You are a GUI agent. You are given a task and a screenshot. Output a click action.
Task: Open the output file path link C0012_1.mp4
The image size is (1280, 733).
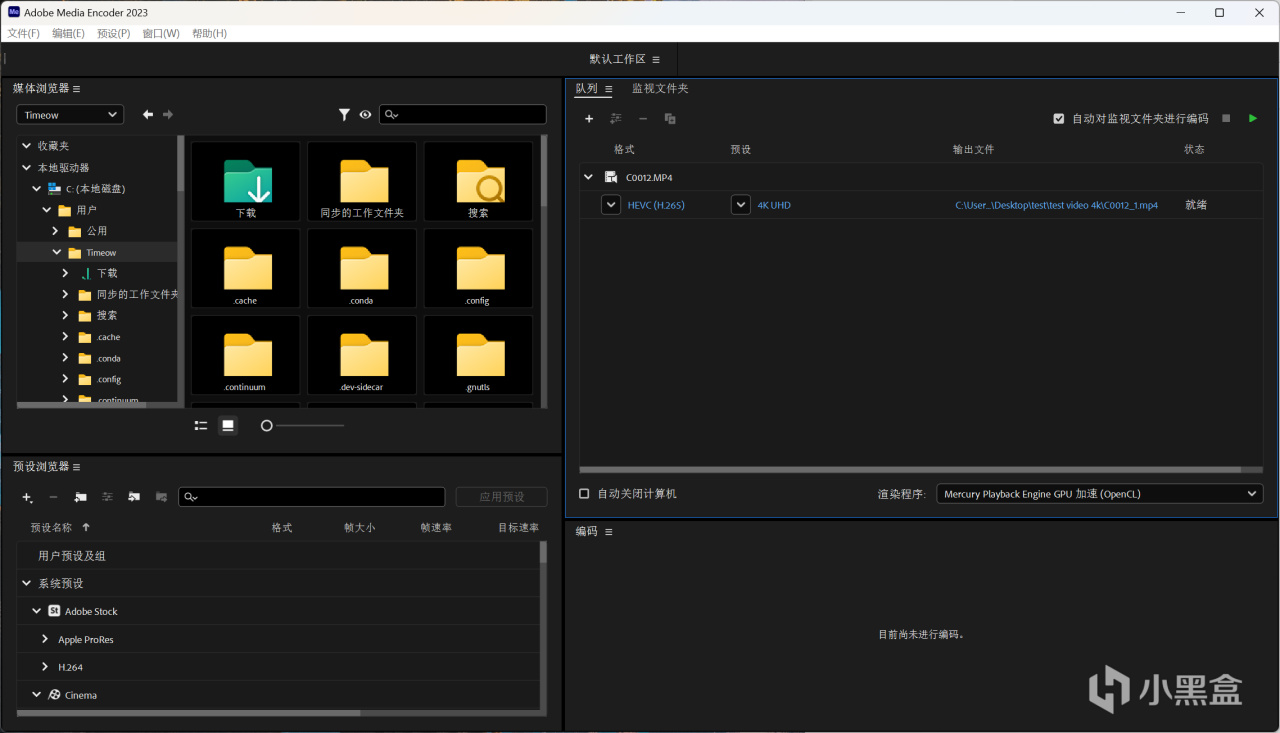click(1057, 205)
